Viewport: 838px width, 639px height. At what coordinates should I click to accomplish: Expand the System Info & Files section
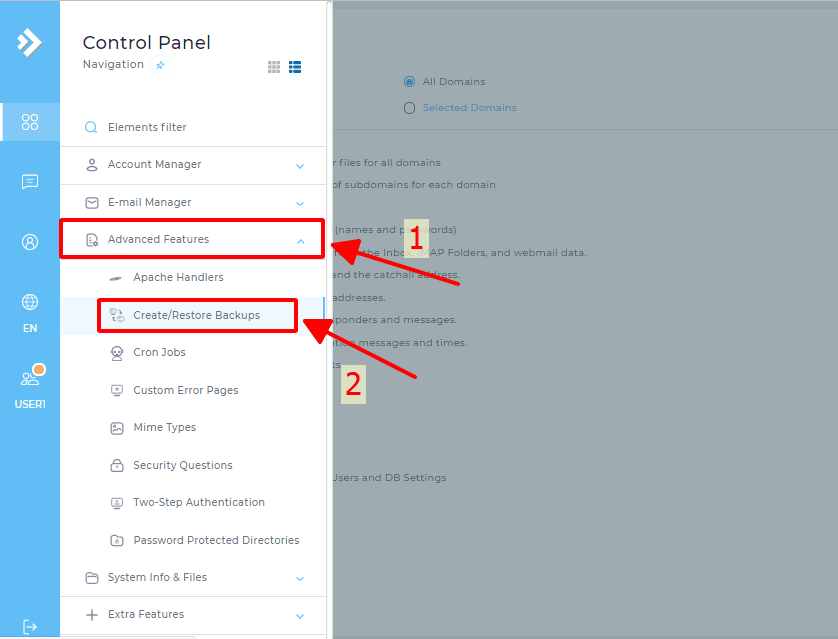pyautogui.click(x=193, y=577)
